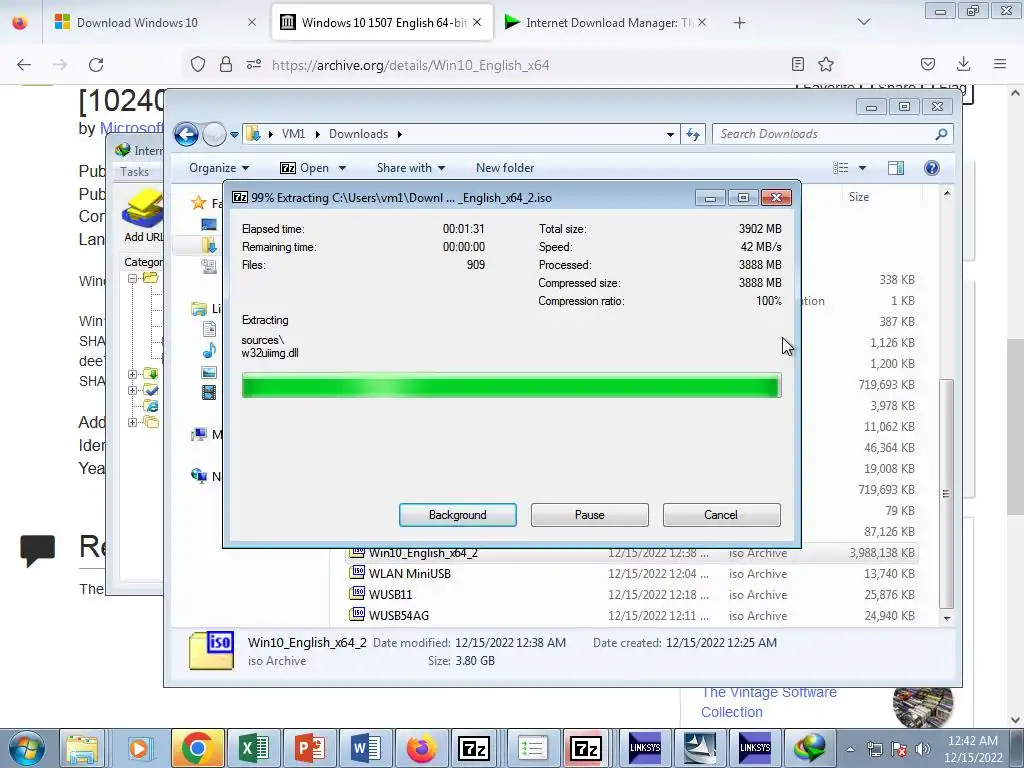Show hidden system tray icons arrow
Screen dimensions: 1024x768
(850, 749)
